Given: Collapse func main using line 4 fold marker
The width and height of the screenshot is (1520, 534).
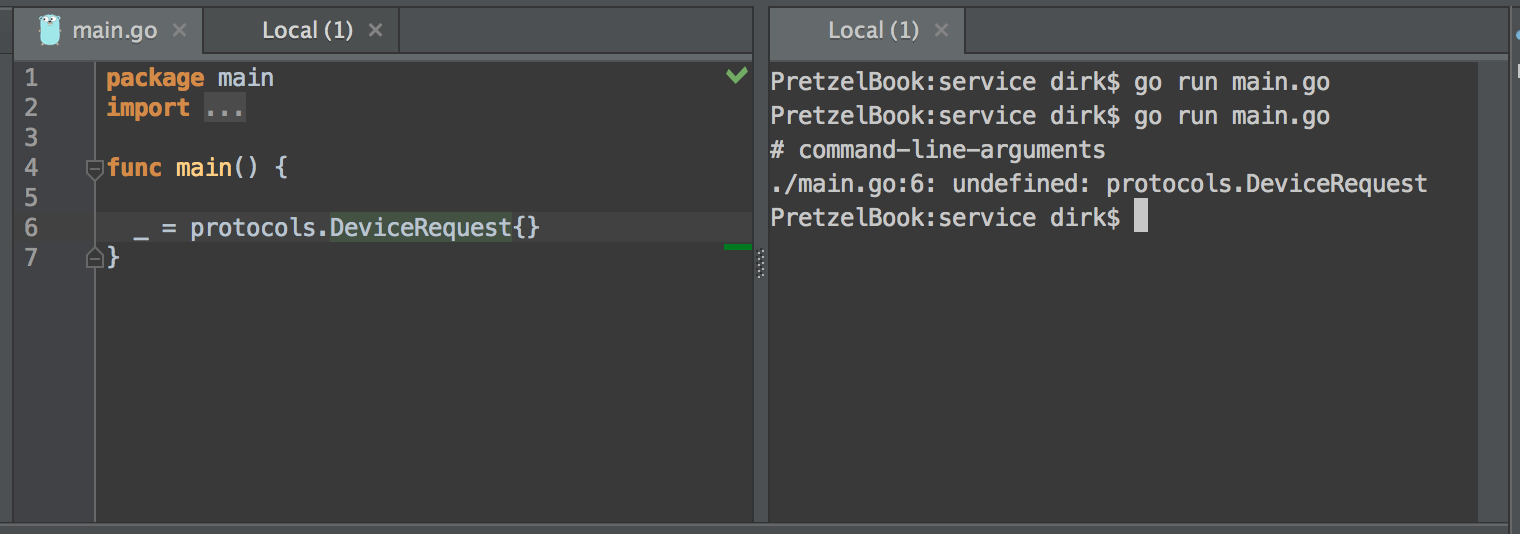Looking at the screenshot, I should (95, 169).
